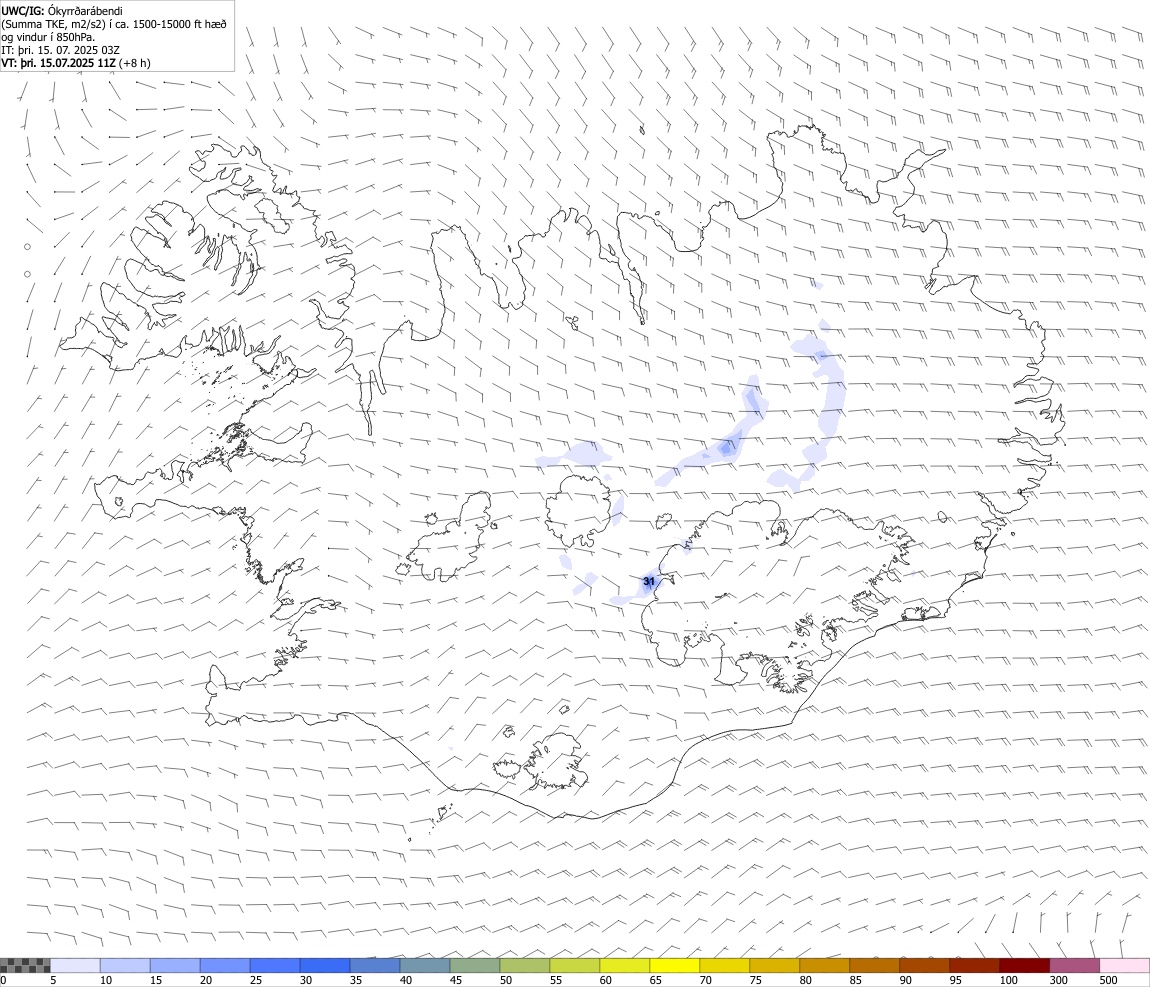Select the legend swatch between 90 and 95
Viewport: 1150px width, 987px height.
click(x=924, y=965)
